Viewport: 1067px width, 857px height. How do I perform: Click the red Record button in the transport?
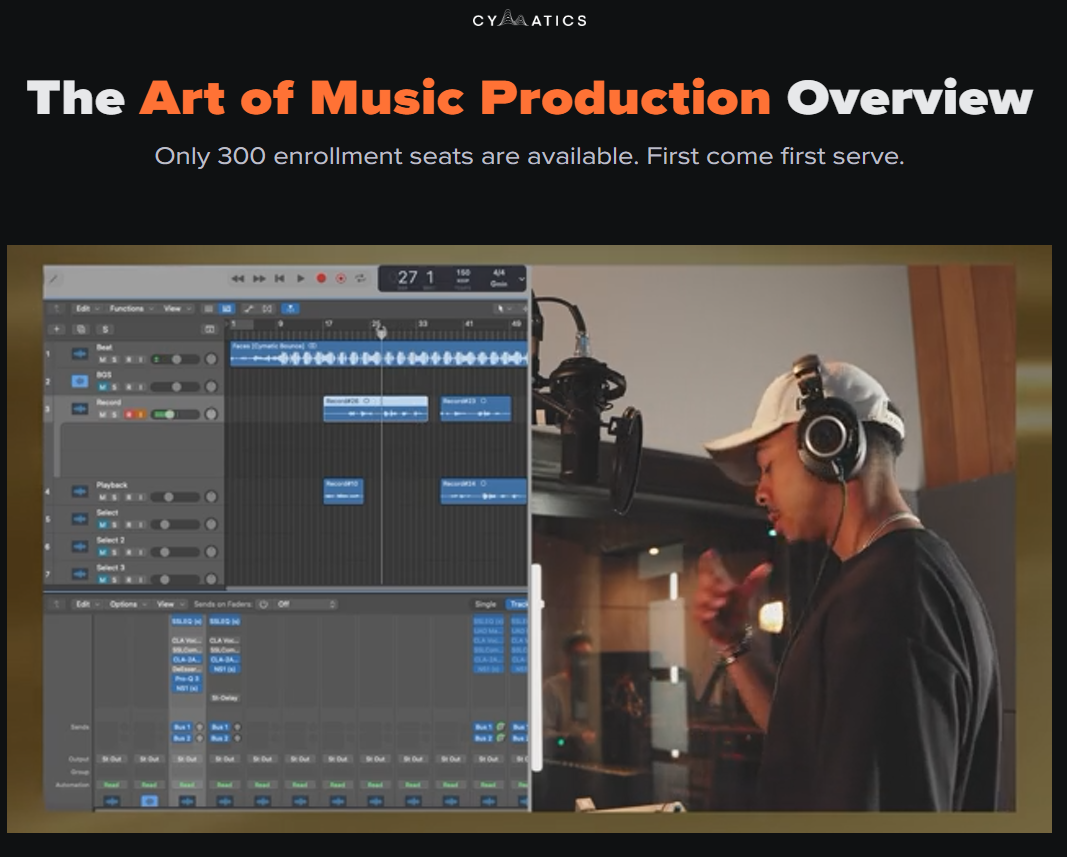(322, 277)
